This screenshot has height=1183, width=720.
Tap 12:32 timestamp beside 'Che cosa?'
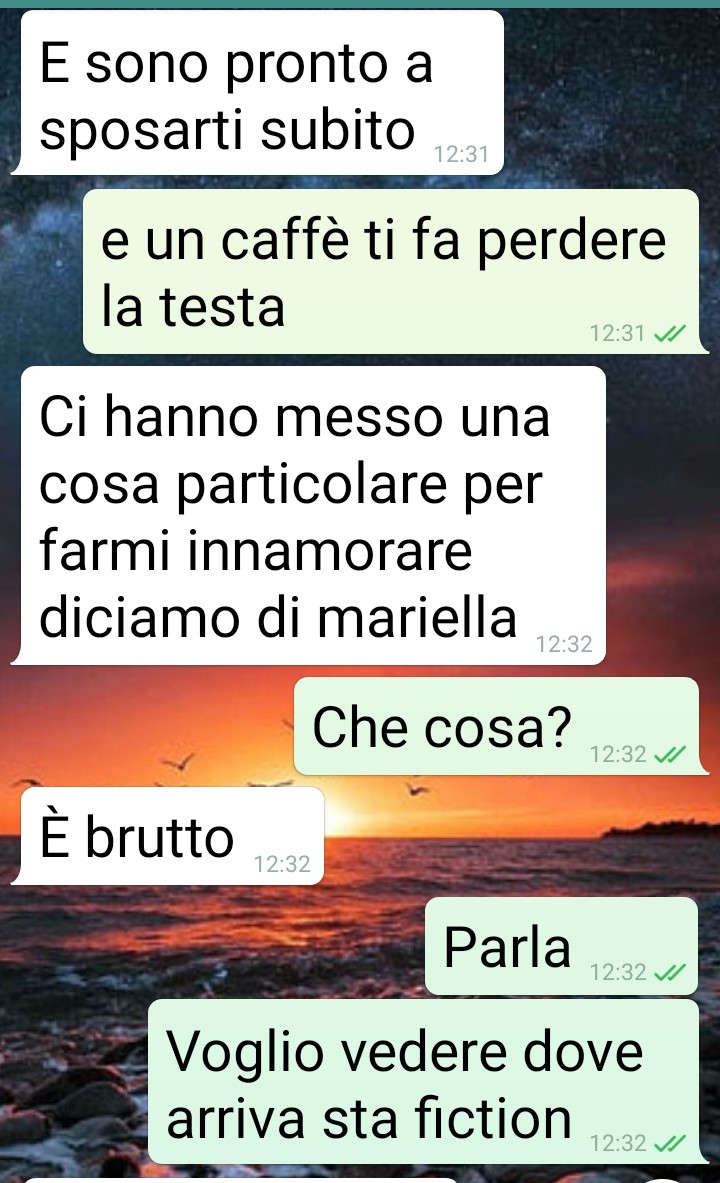pos(617,754)
